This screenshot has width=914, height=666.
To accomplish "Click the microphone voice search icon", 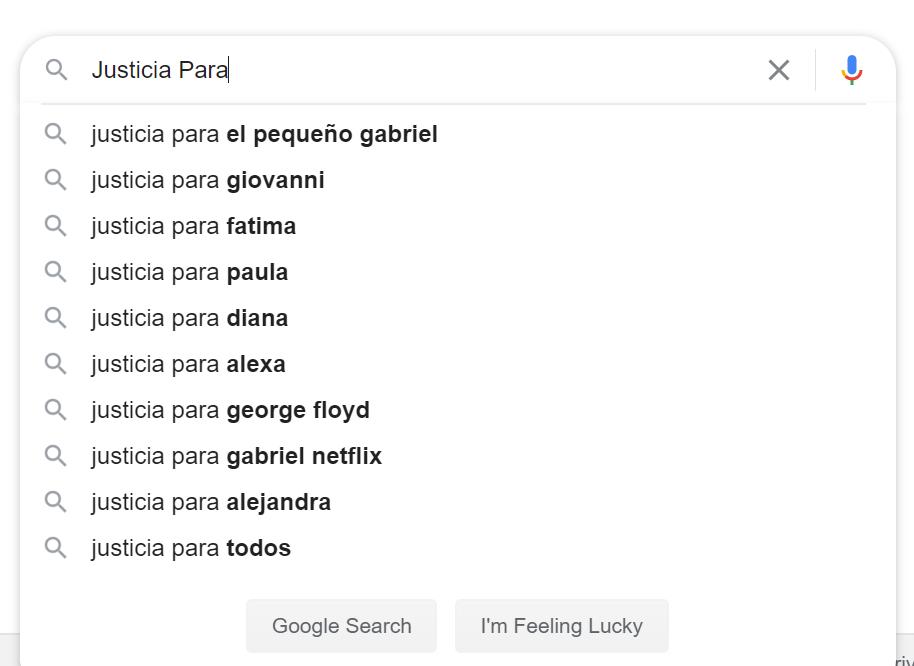I will [x=851, y=70].
